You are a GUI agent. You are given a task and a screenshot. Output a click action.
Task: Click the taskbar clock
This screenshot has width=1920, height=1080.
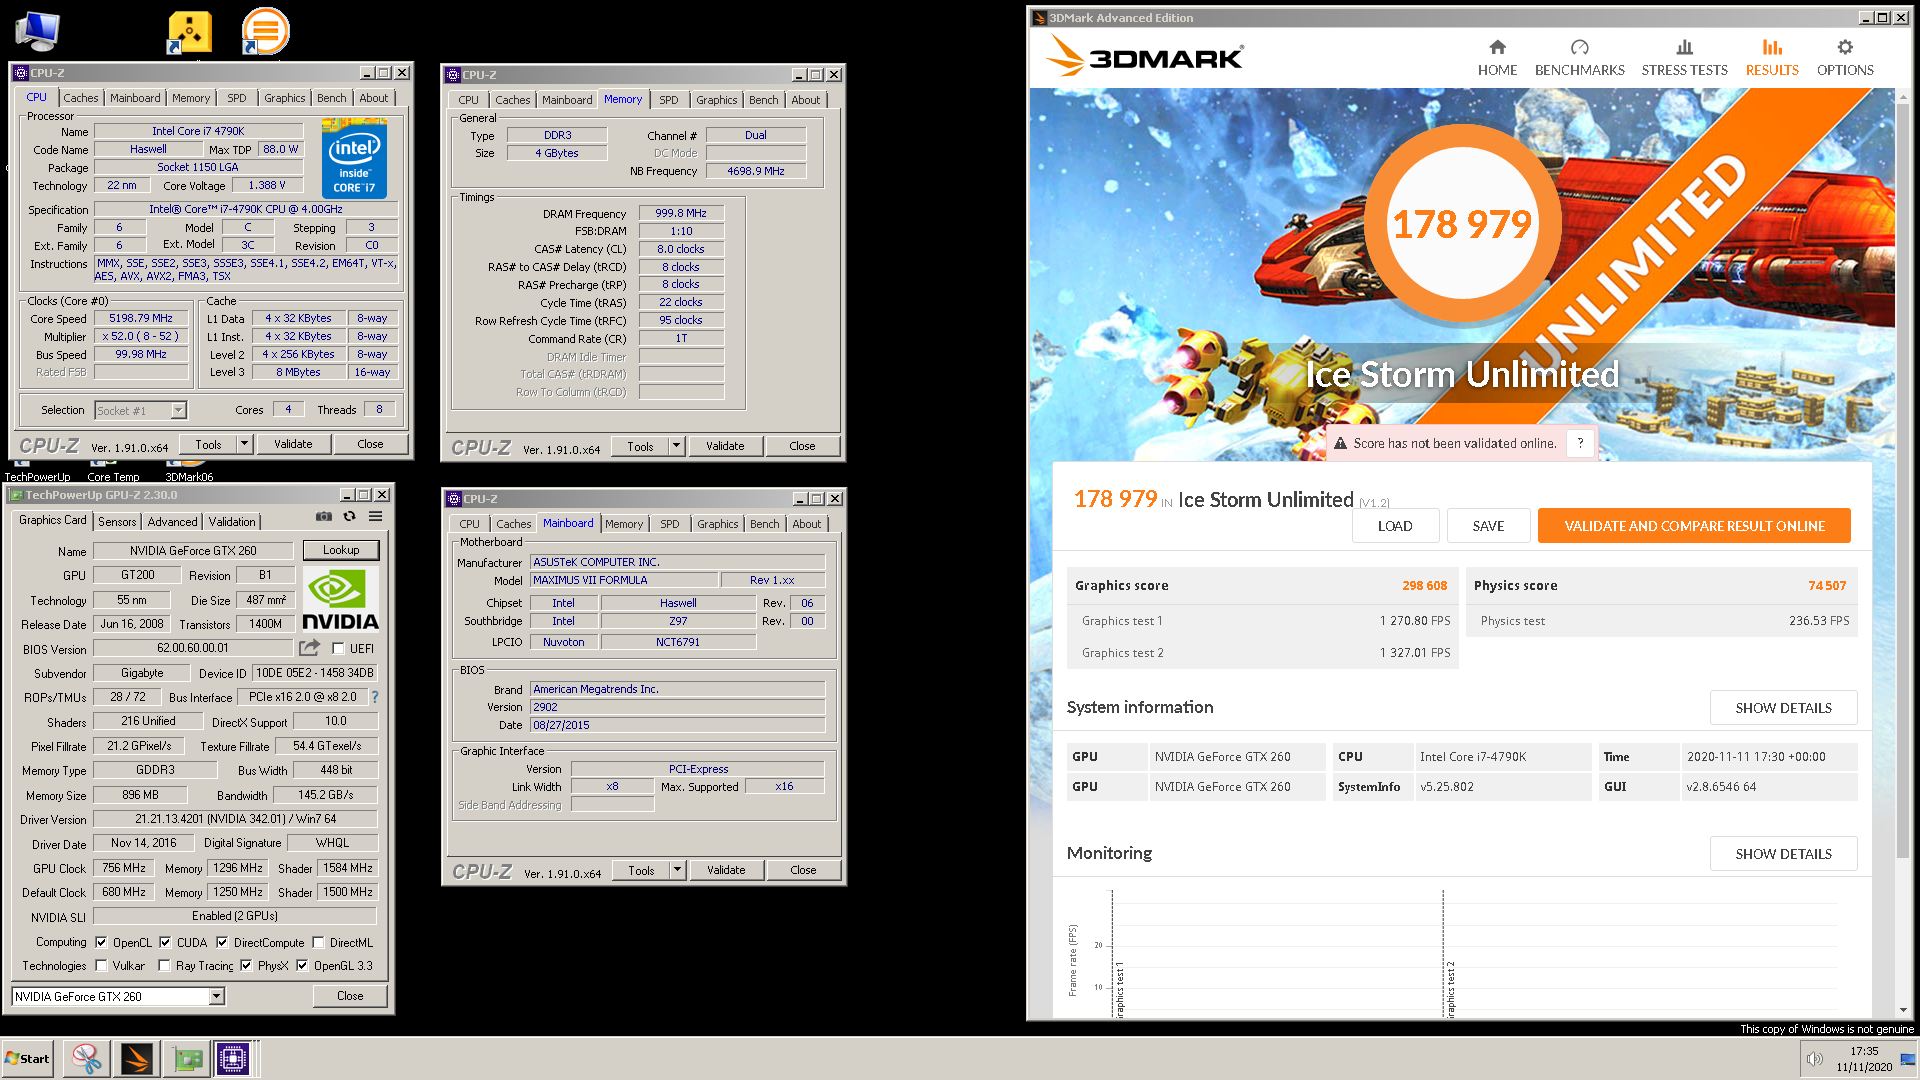tap(1864, 1059)
